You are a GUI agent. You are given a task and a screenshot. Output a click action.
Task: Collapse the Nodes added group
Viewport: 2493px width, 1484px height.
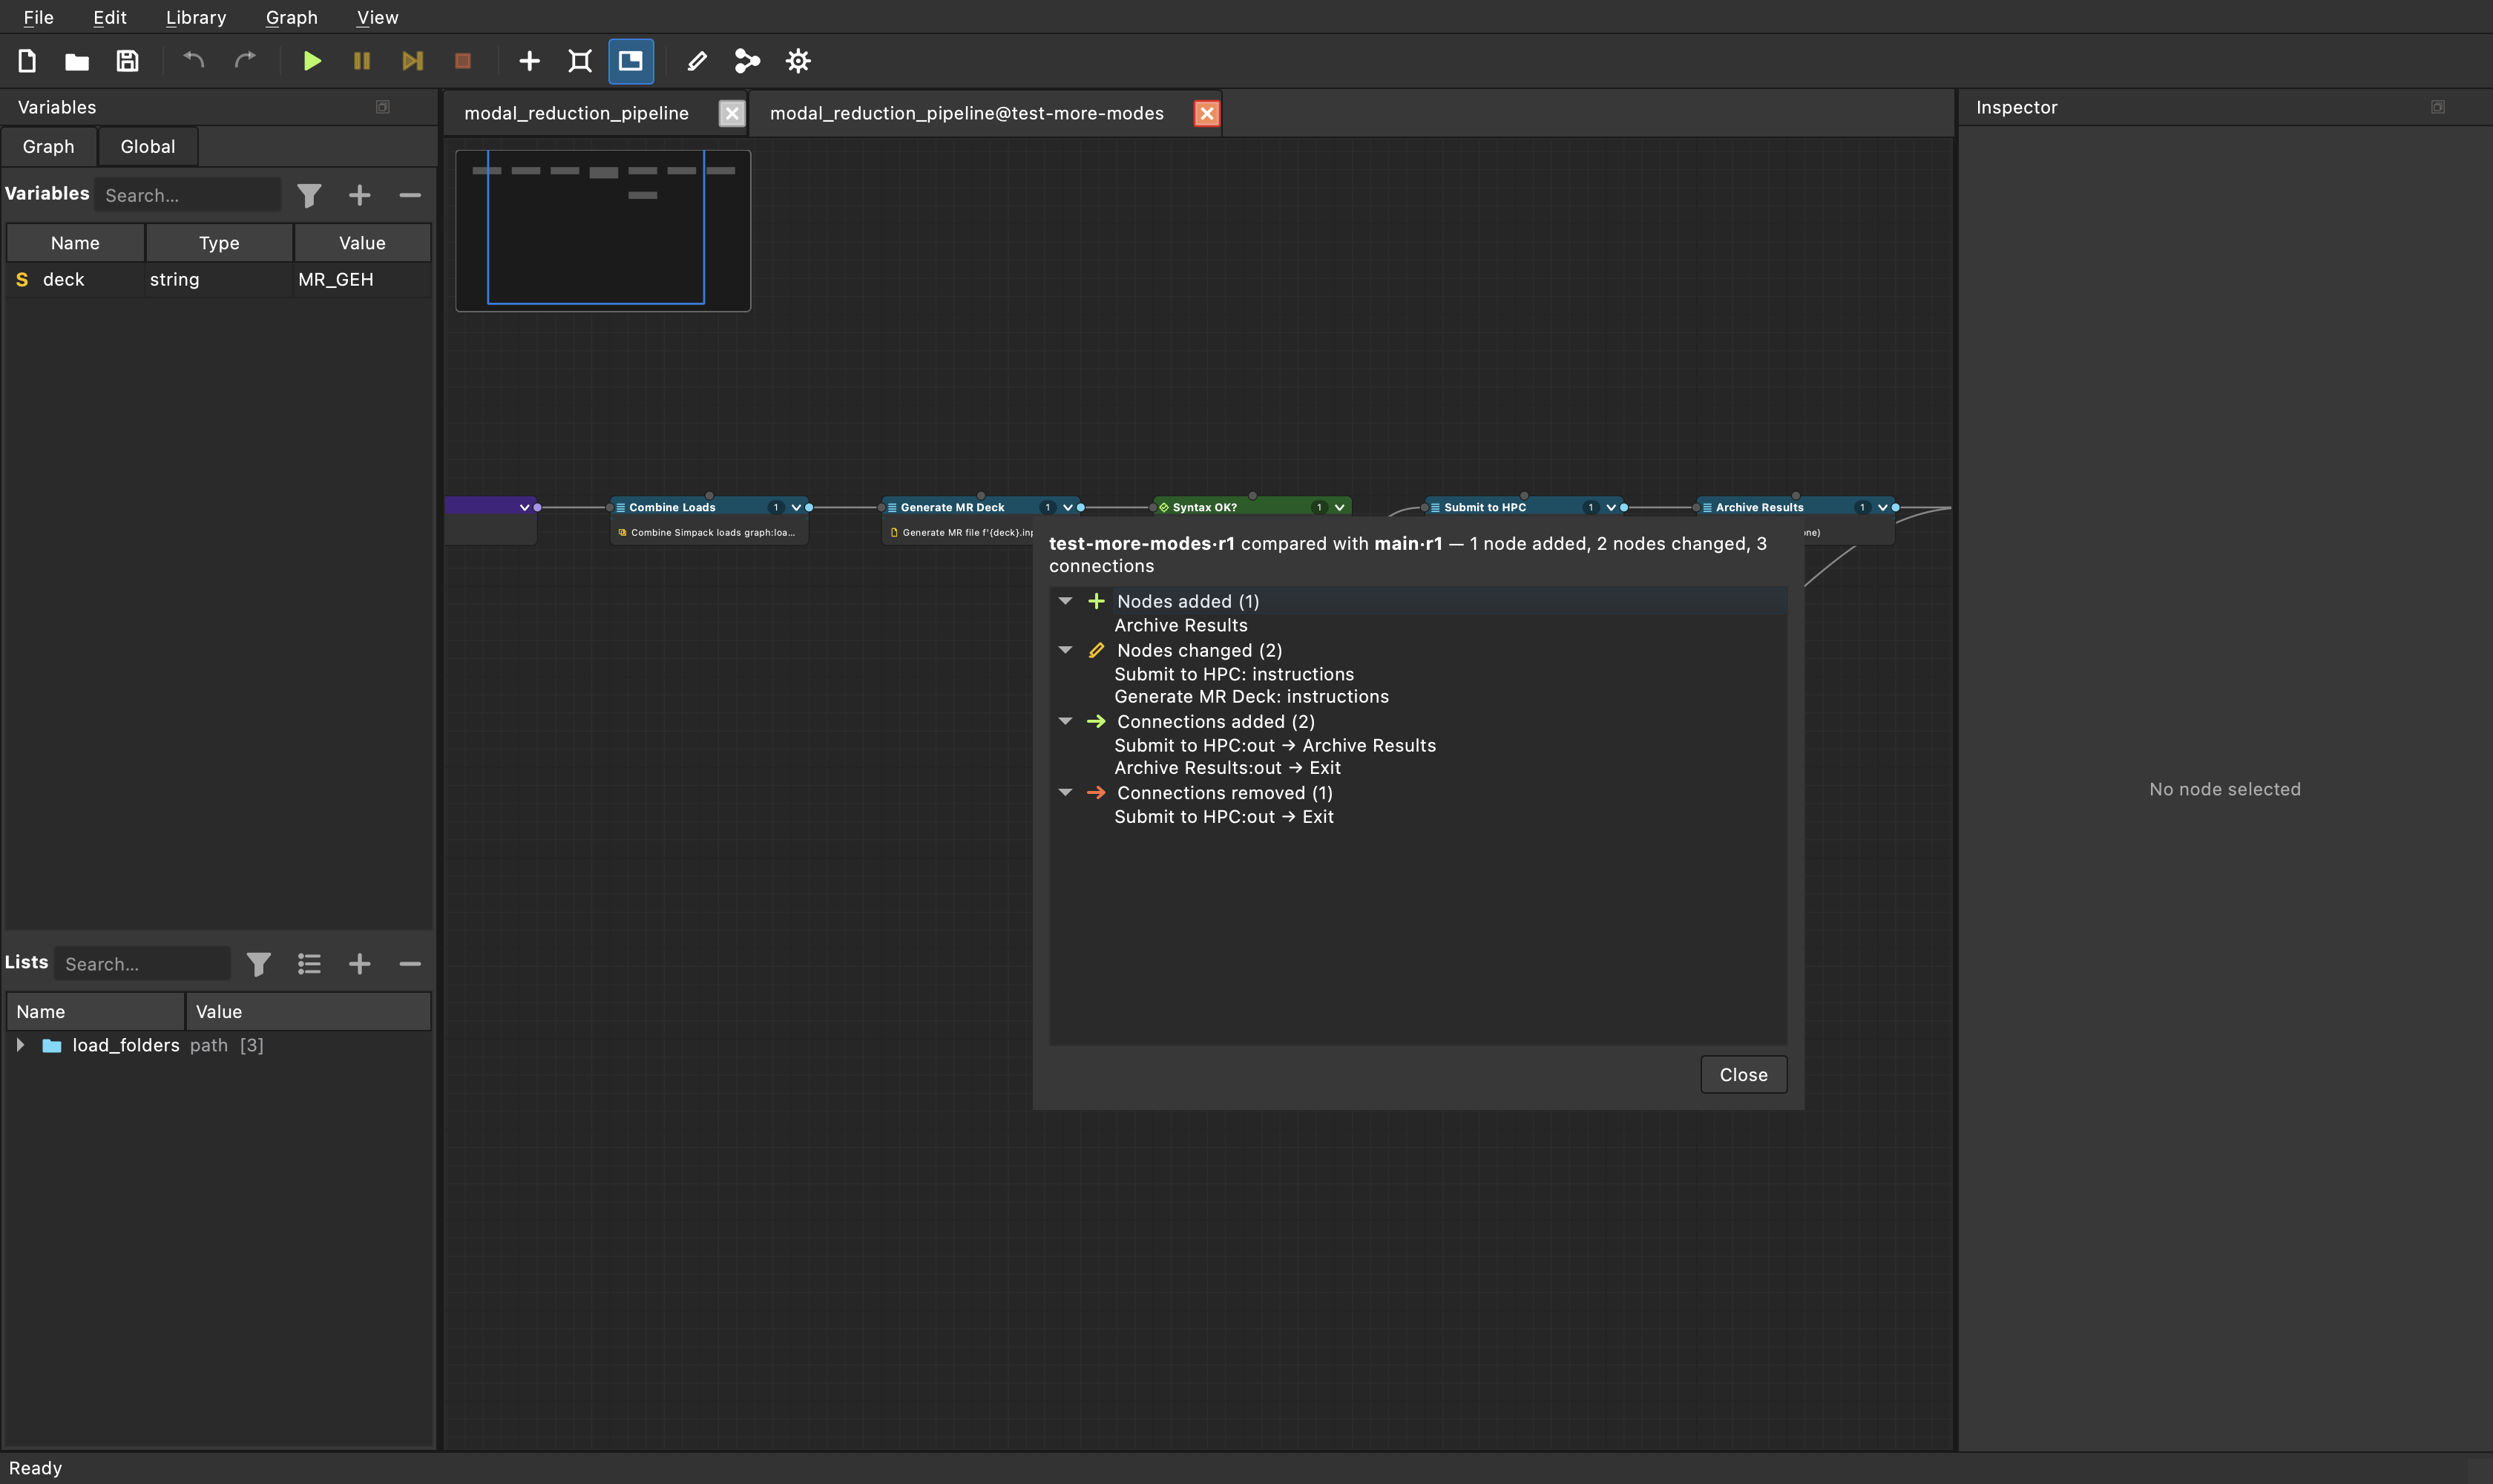pos(1065,601)
